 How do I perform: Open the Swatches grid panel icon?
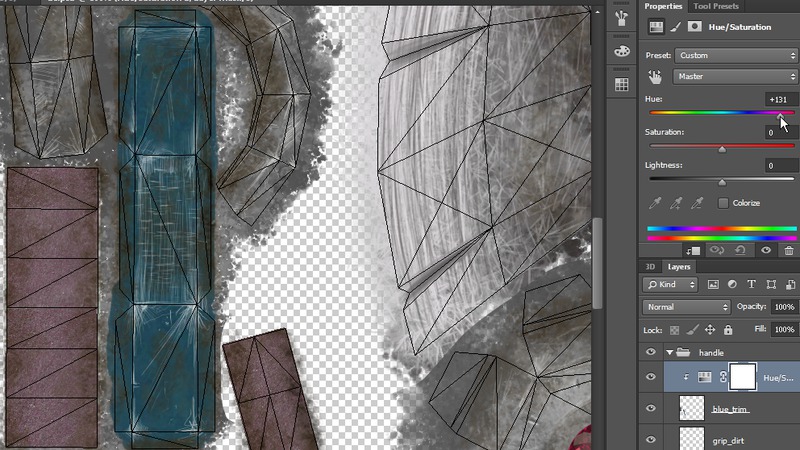pos(621,84)
